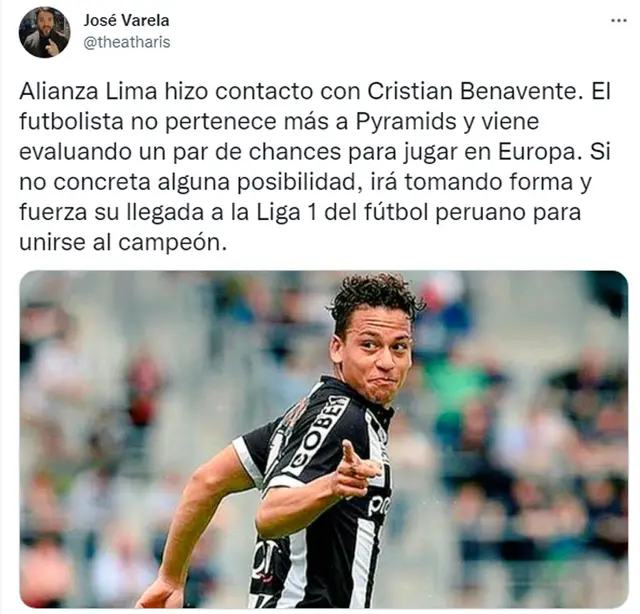The height and width of the screenshot is (614, 640).
Task: Open the tweet's three-dot more options menu
Action: 618,20
